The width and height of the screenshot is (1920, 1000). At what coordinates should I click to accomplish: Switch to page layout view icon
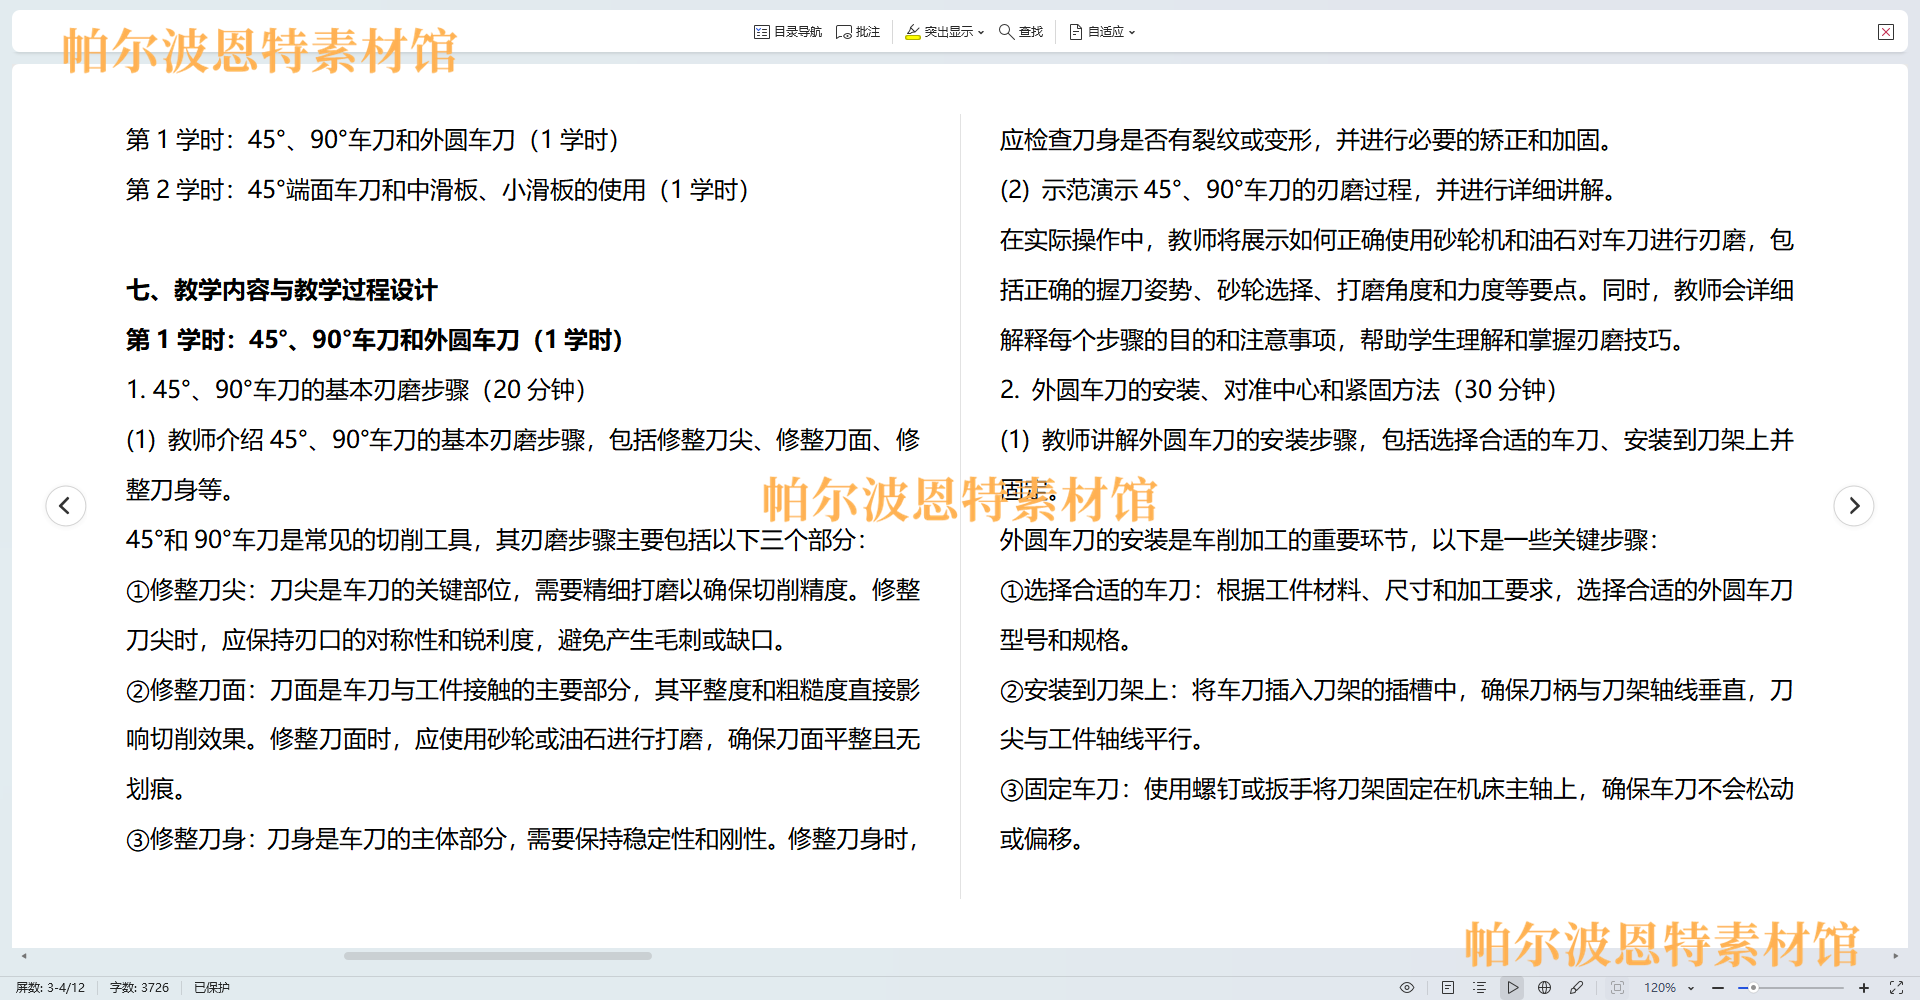coord(1448,988)
